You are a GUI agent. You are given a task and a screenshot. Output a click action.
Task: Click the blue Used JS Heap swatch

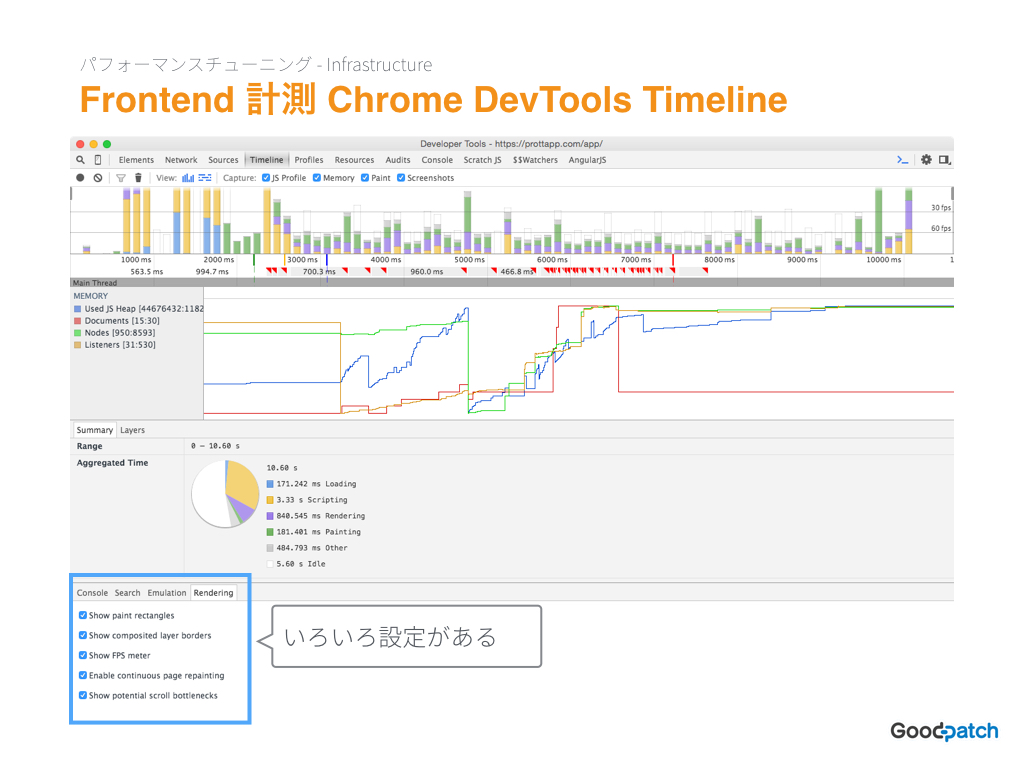78,309
